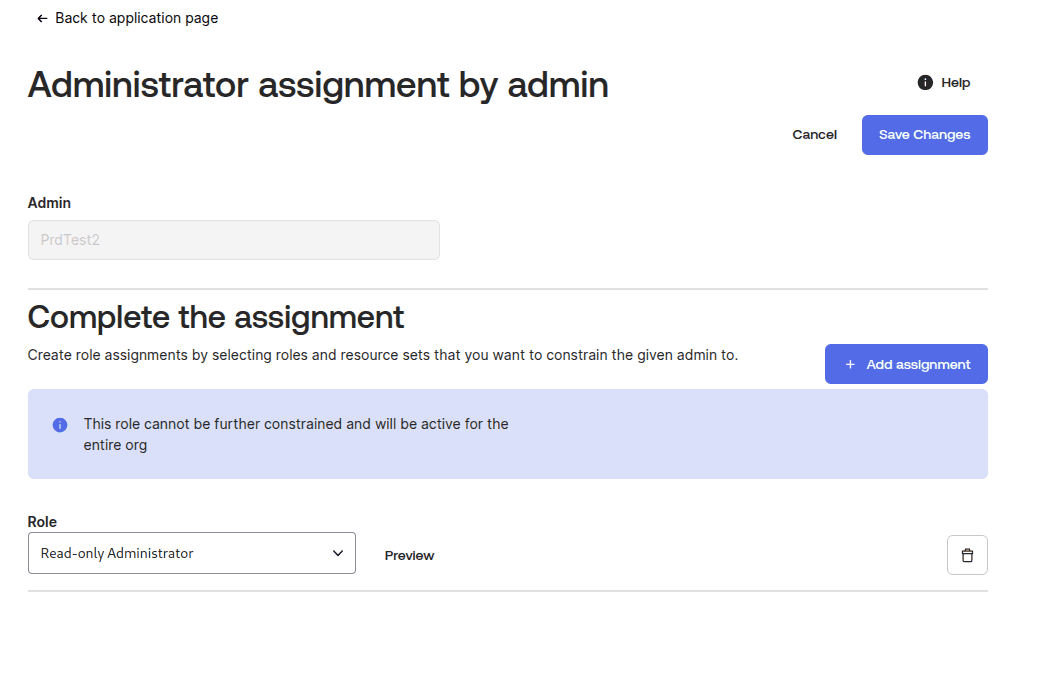Expand the Read-only Administrator chevron arrow
This screenshot has height=692, width=1040.
338,553
